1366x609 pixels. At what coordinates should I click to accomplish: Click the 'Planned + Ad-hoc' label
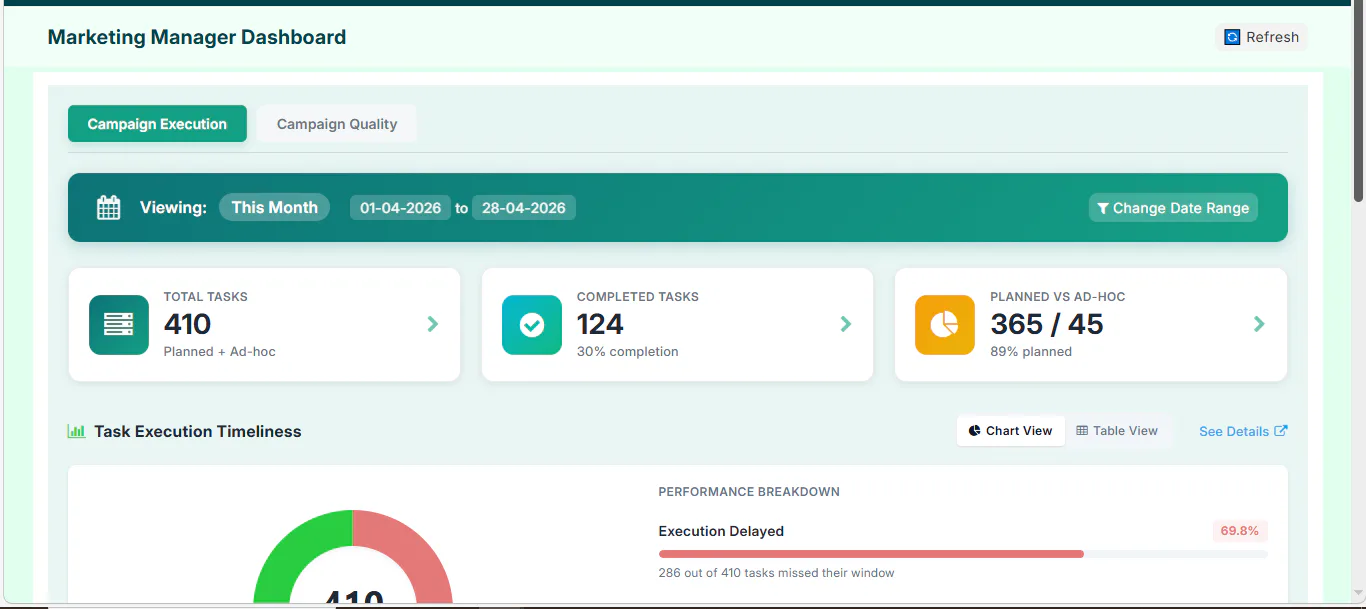tap(220, 352)
